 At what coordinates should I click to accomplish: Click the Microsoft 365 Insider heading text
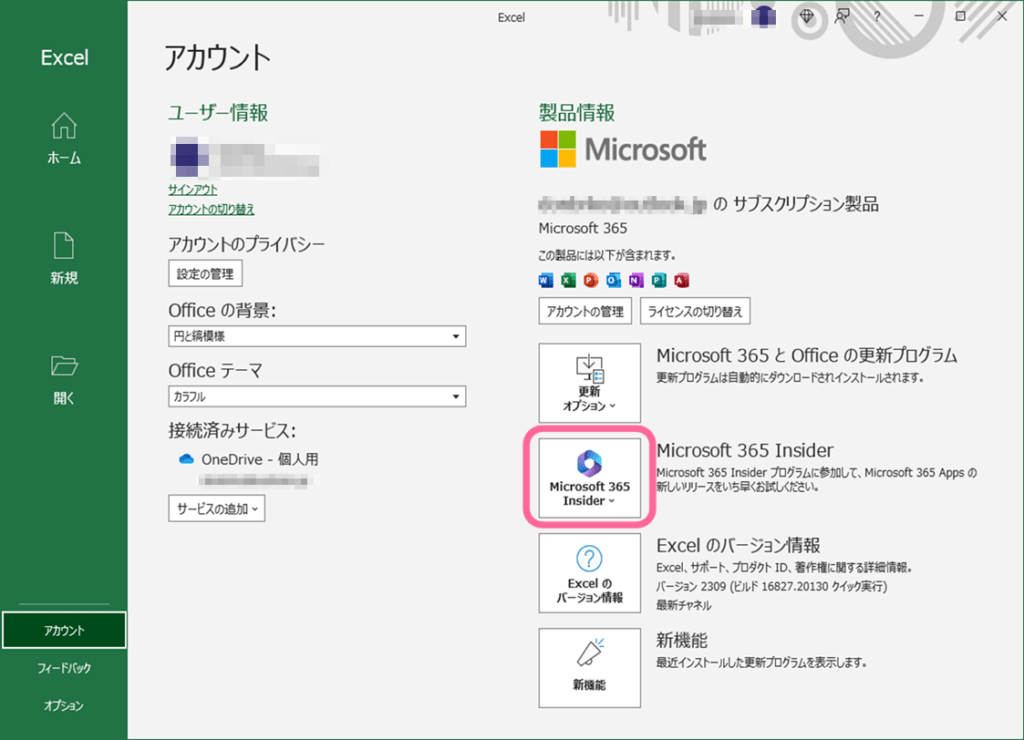pos(745,450)
